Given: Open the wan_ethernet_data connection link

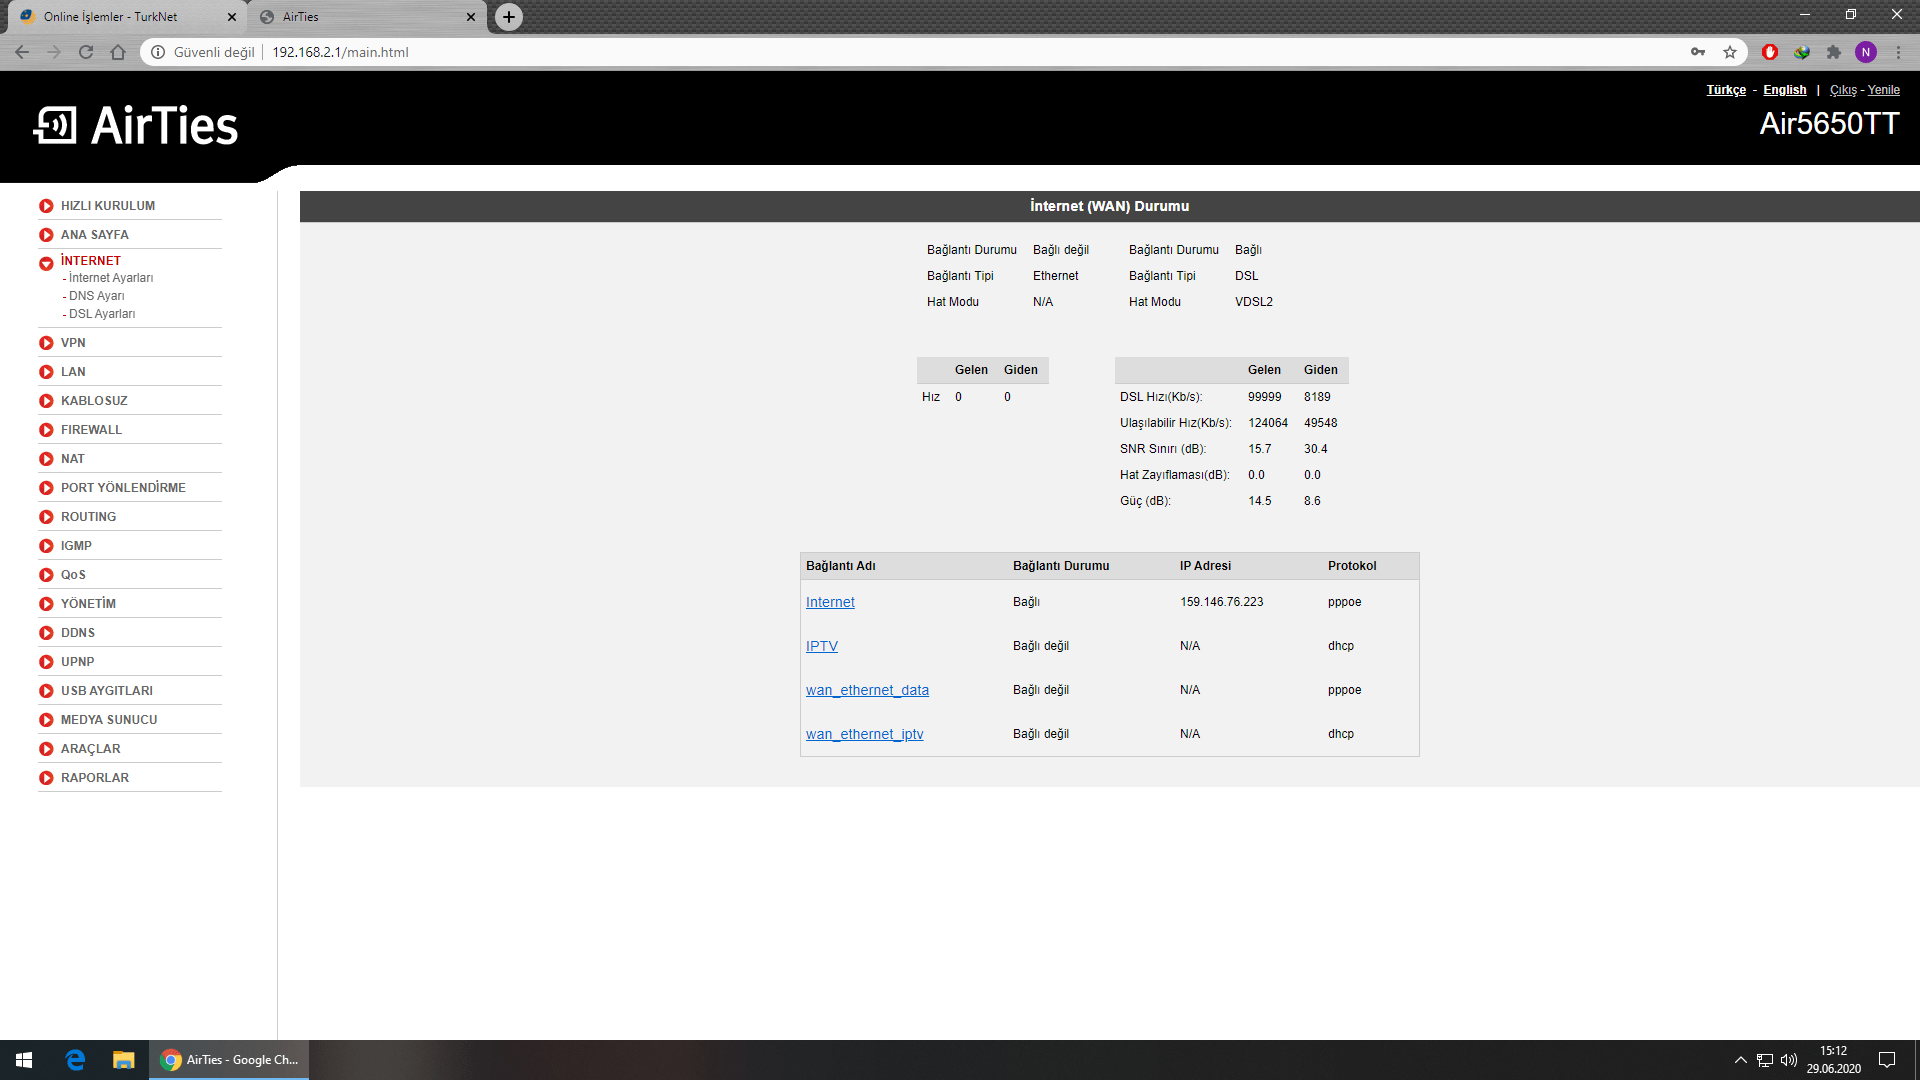Looking at the screenshot, I should (867, 690).
